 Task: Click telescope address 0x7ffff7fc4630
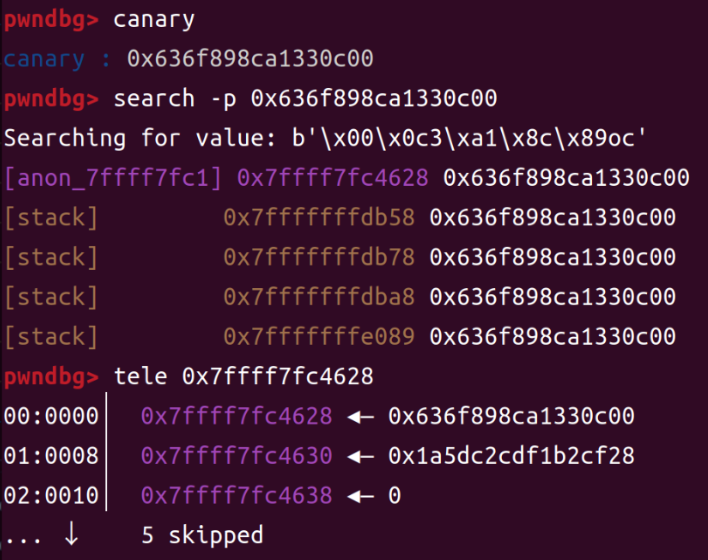click(x=236, y=456)
